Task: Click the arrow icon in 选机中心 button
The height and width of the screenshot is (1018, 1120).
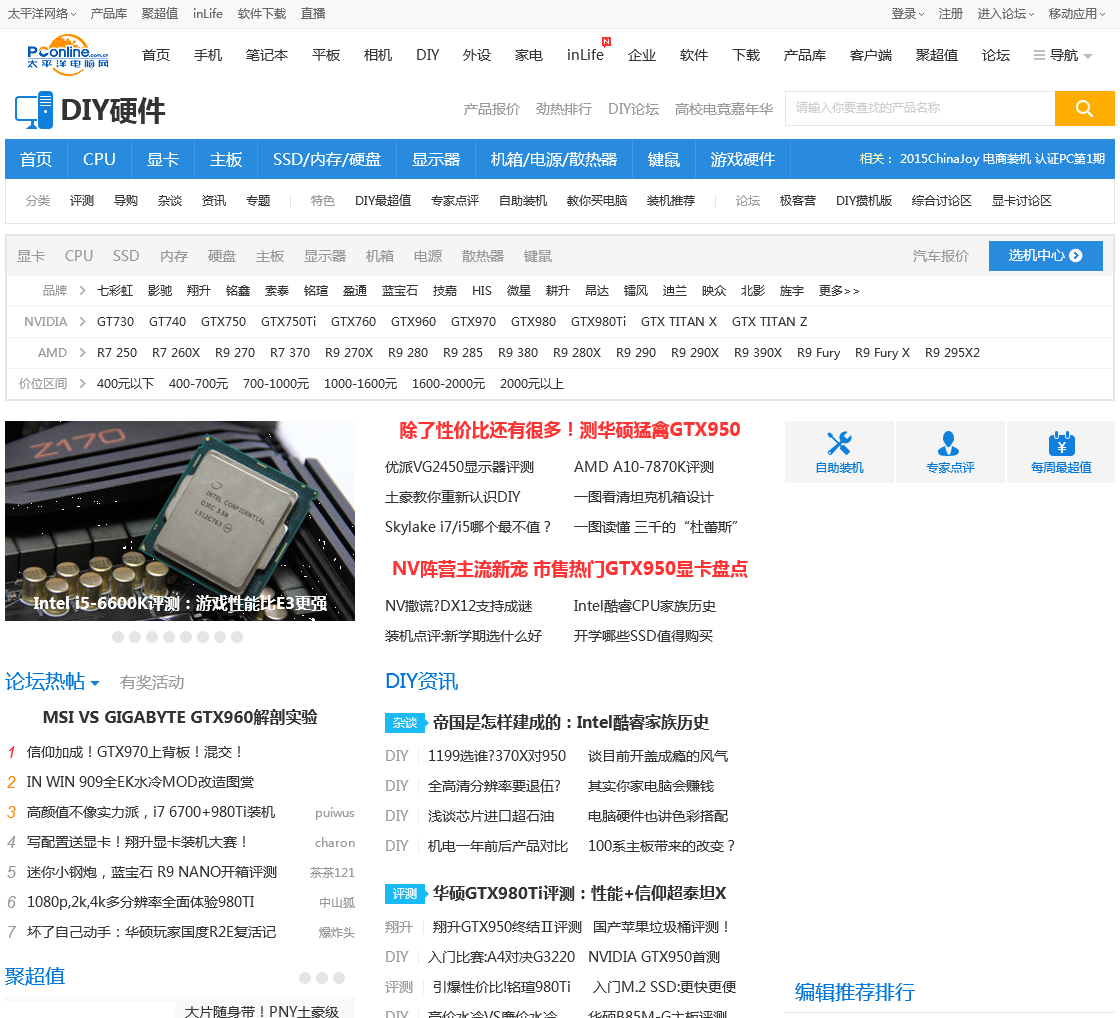Action: pos(1076,256)
